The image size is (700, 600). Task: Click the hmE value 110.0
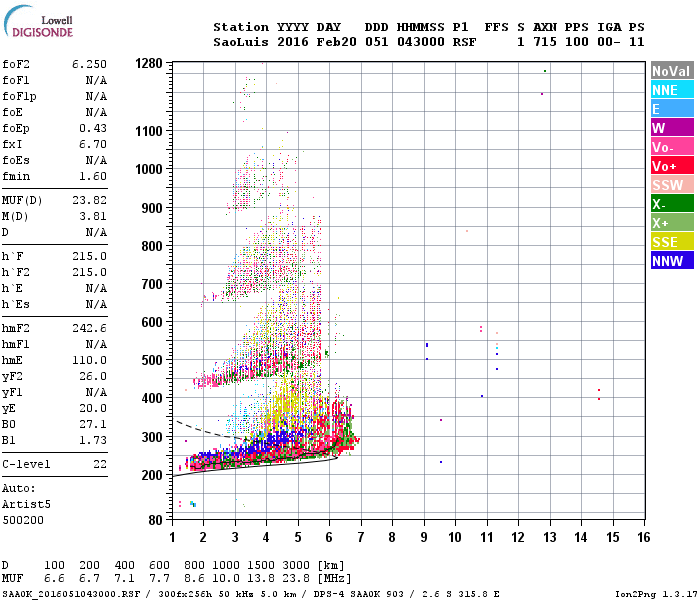click(90, 360)
